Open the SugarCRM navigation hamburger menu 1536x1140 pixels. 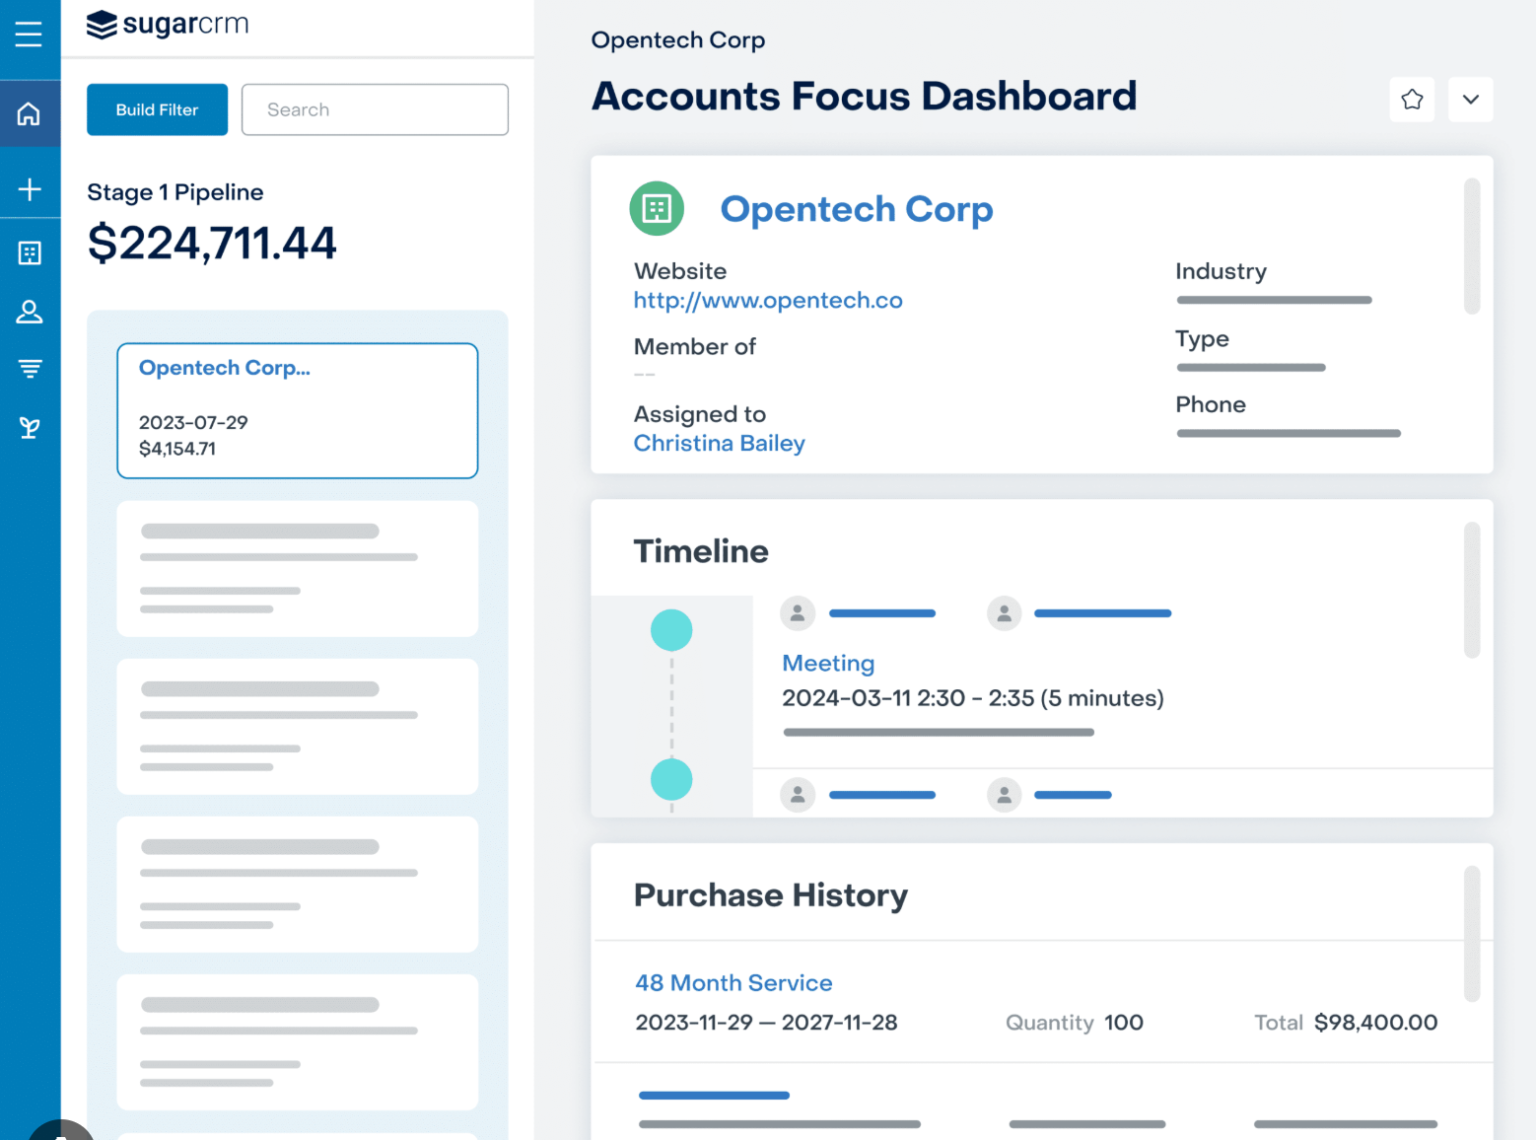(x=29, y=35)
